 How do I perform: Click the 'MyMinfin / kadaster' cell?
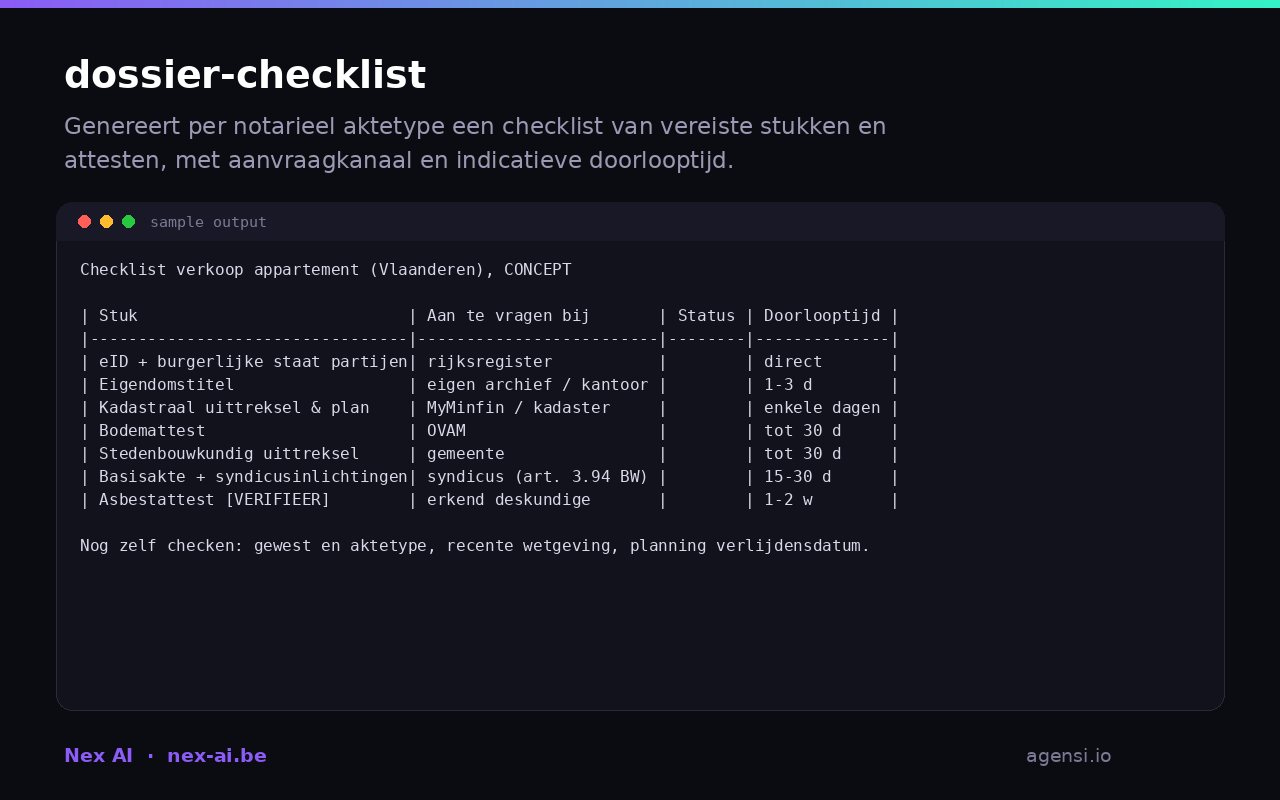(x=518, y=408)
